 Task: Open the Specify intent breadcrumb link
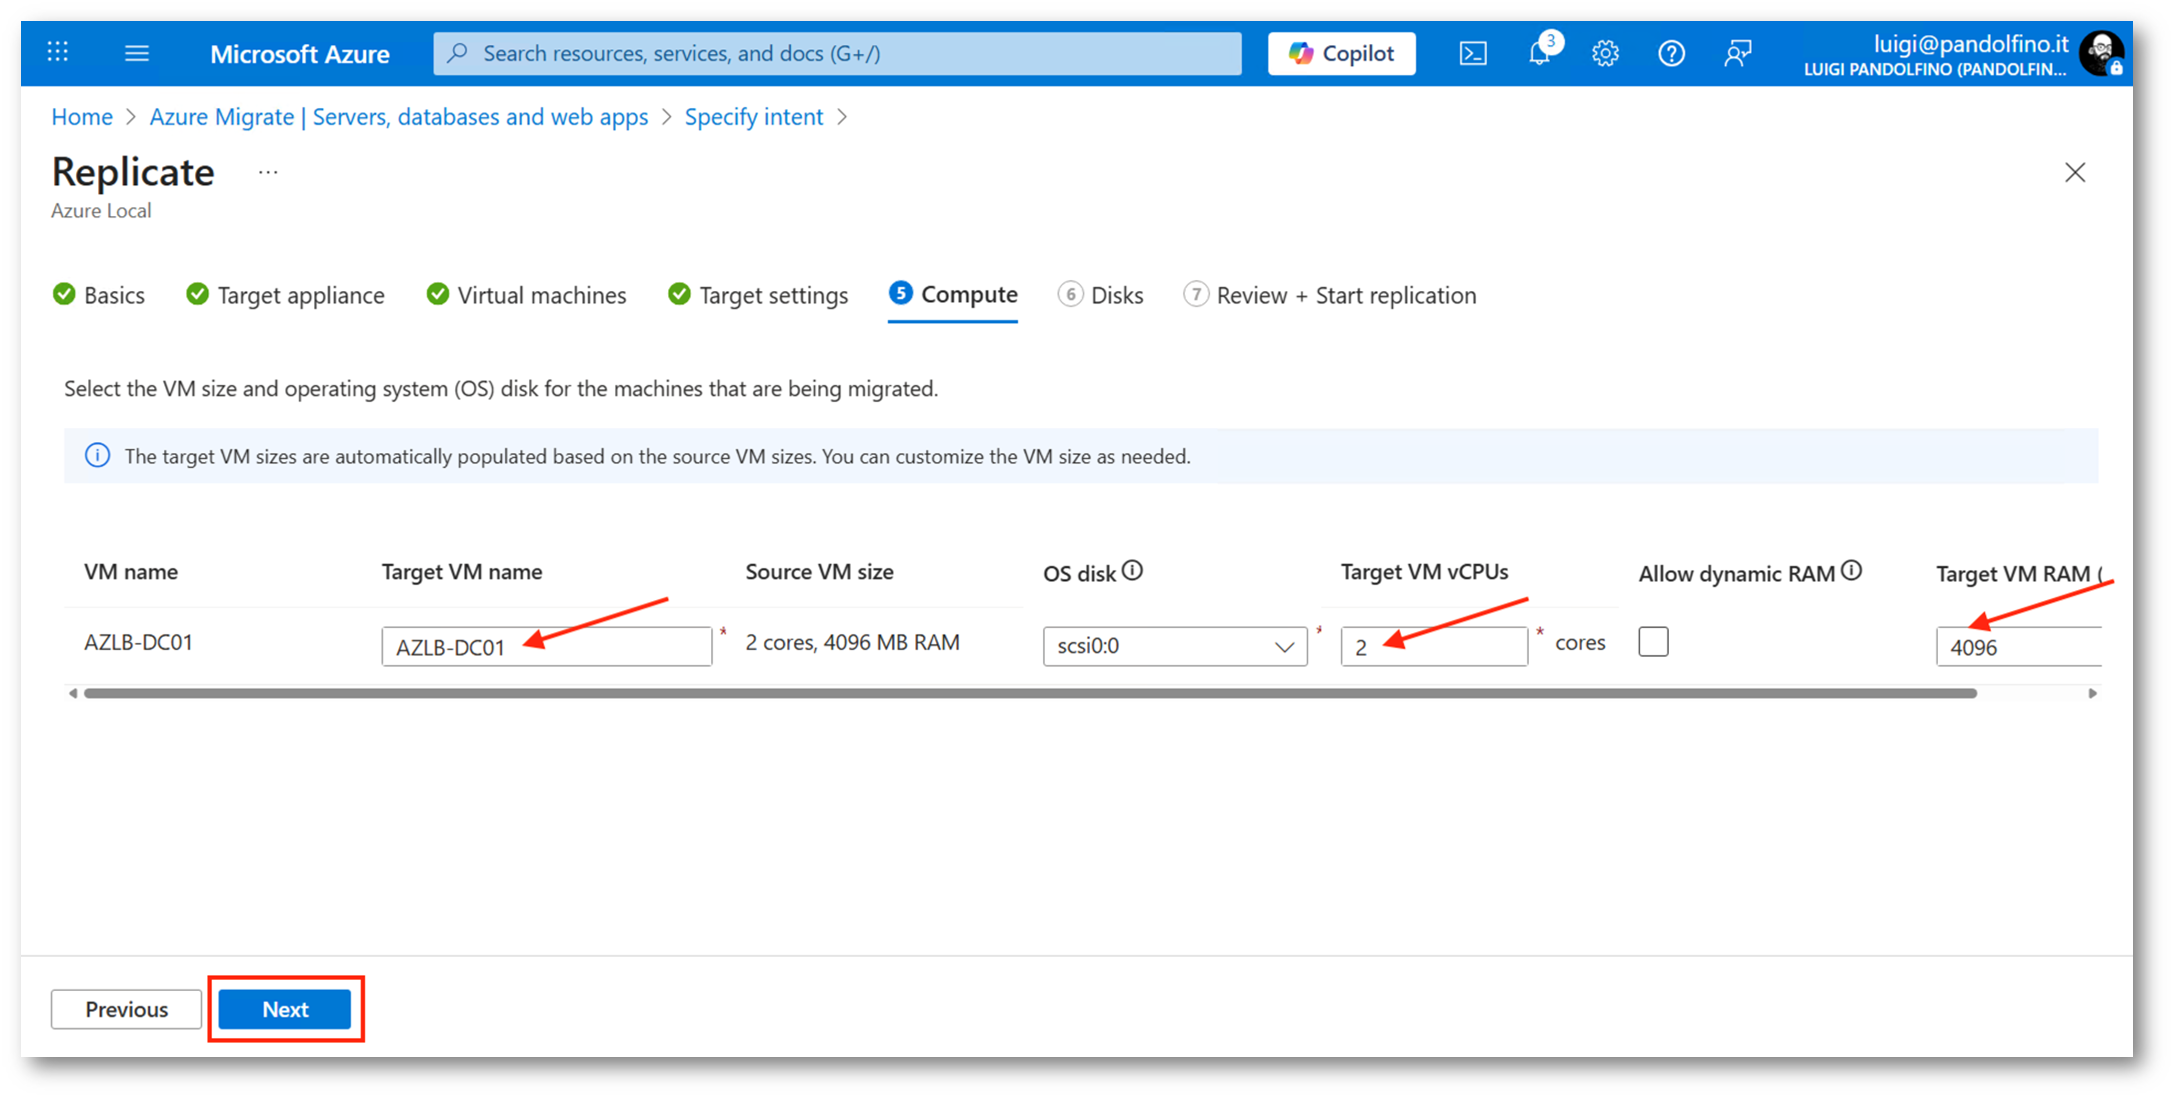753,117
